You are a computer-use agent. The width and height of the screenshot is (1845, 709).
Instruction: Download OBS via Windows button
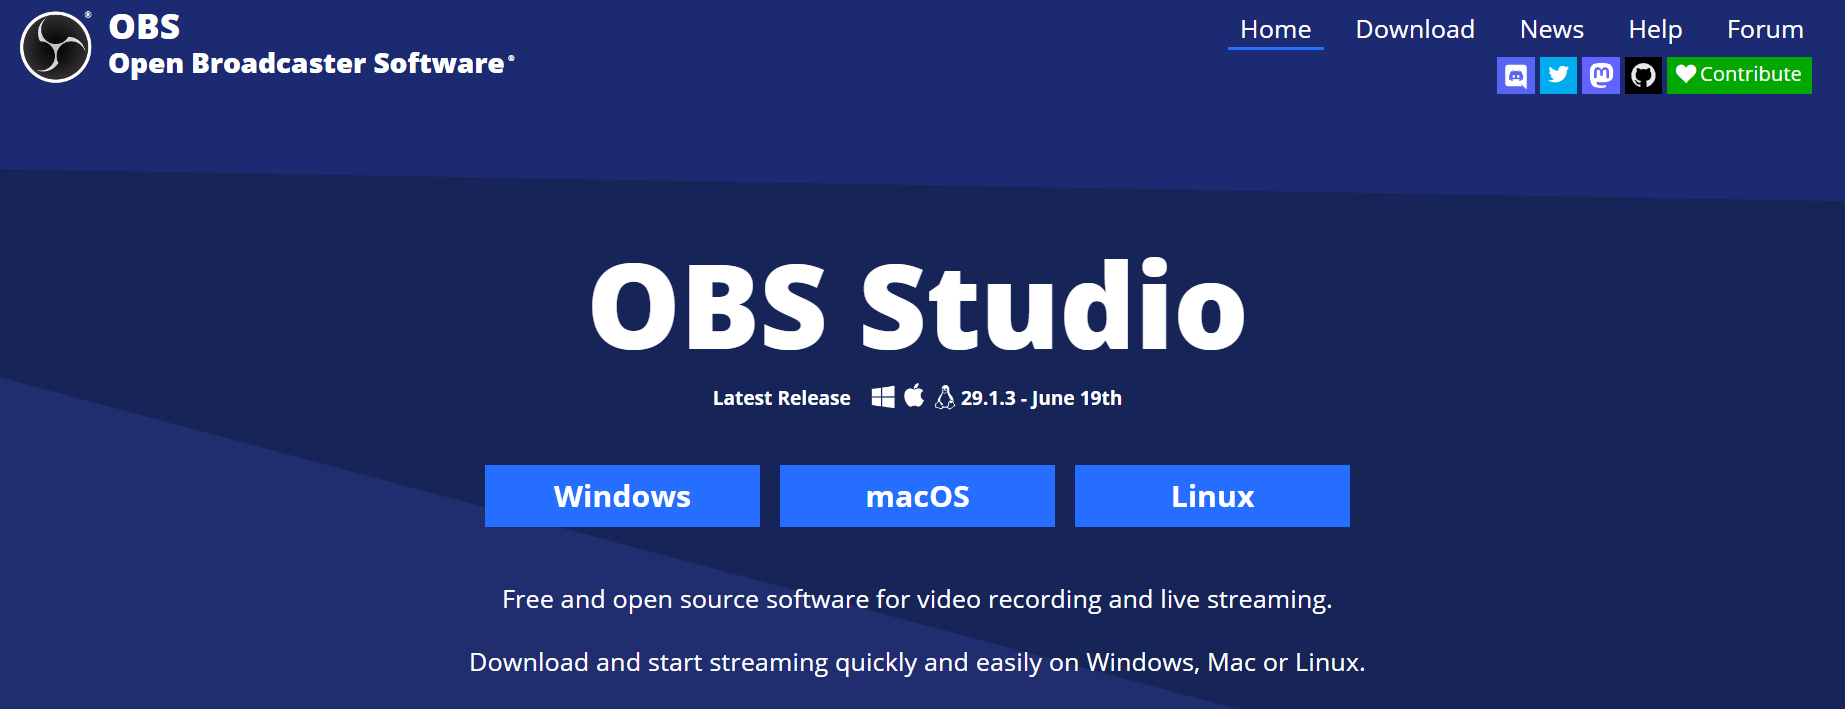[x=622, y=496]
